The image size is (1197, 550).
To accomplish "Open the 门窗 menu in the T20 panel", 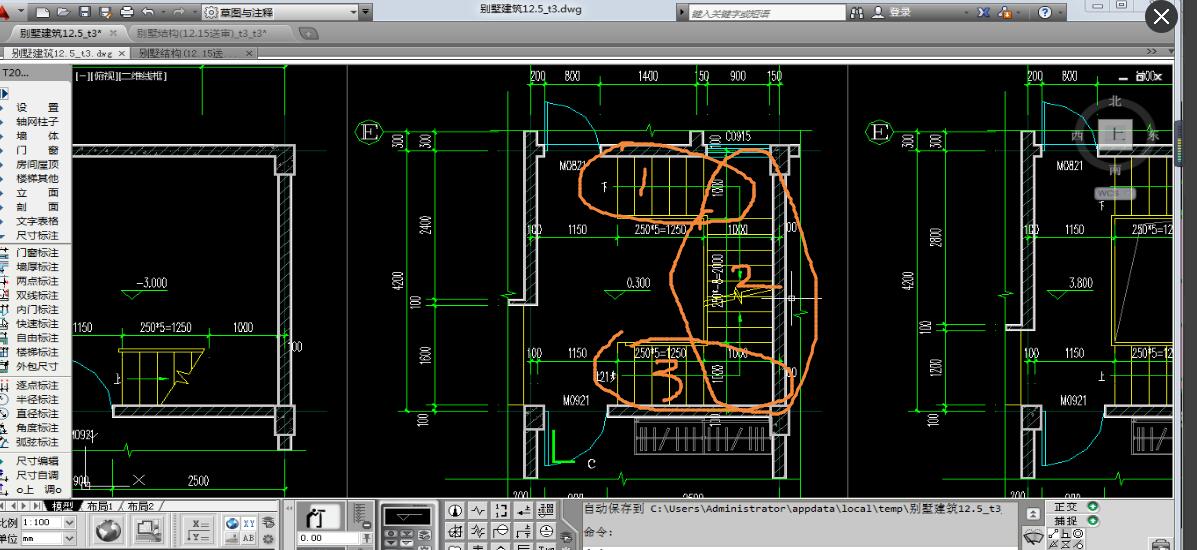I will coord(37,150).
